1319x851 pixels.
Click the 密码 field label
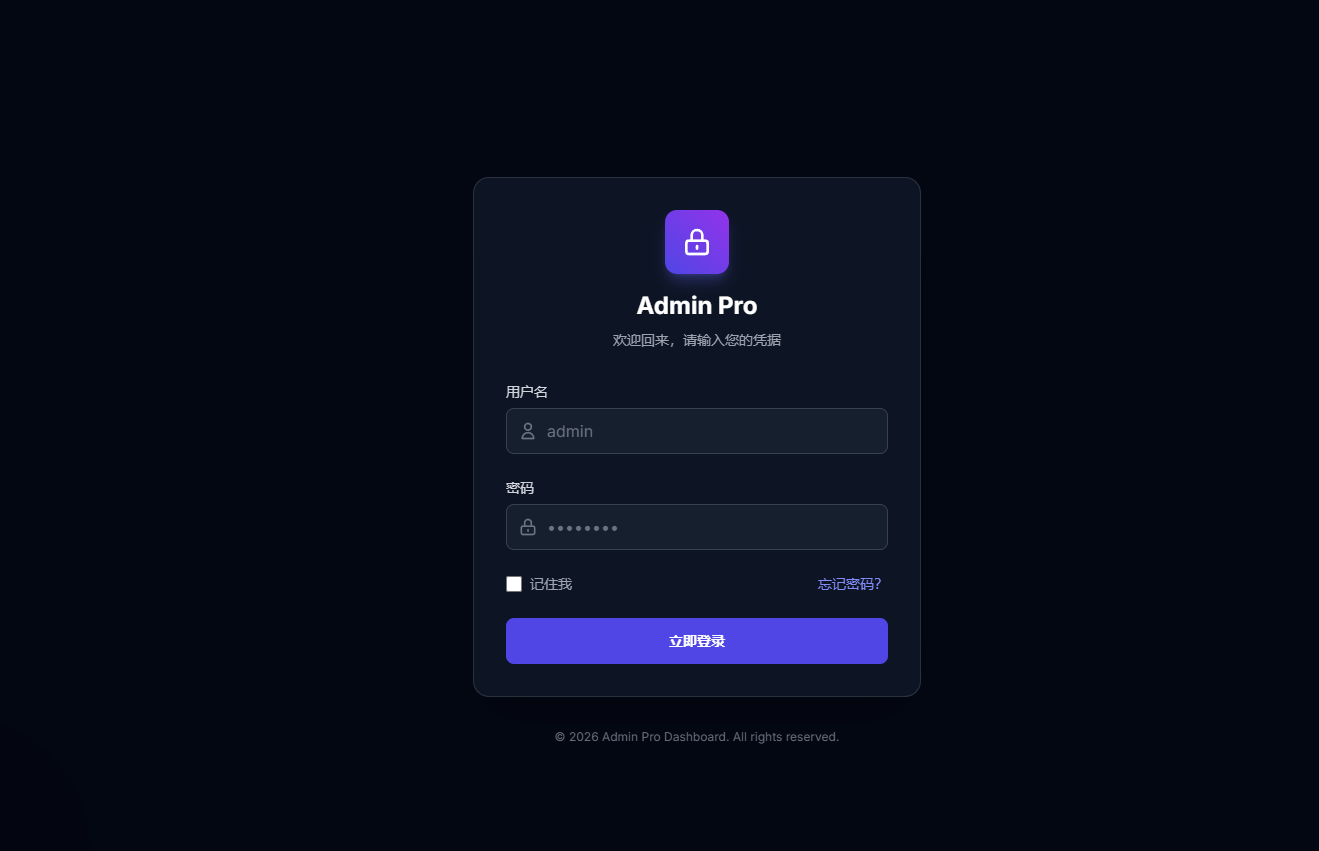[x=520, y=488]
